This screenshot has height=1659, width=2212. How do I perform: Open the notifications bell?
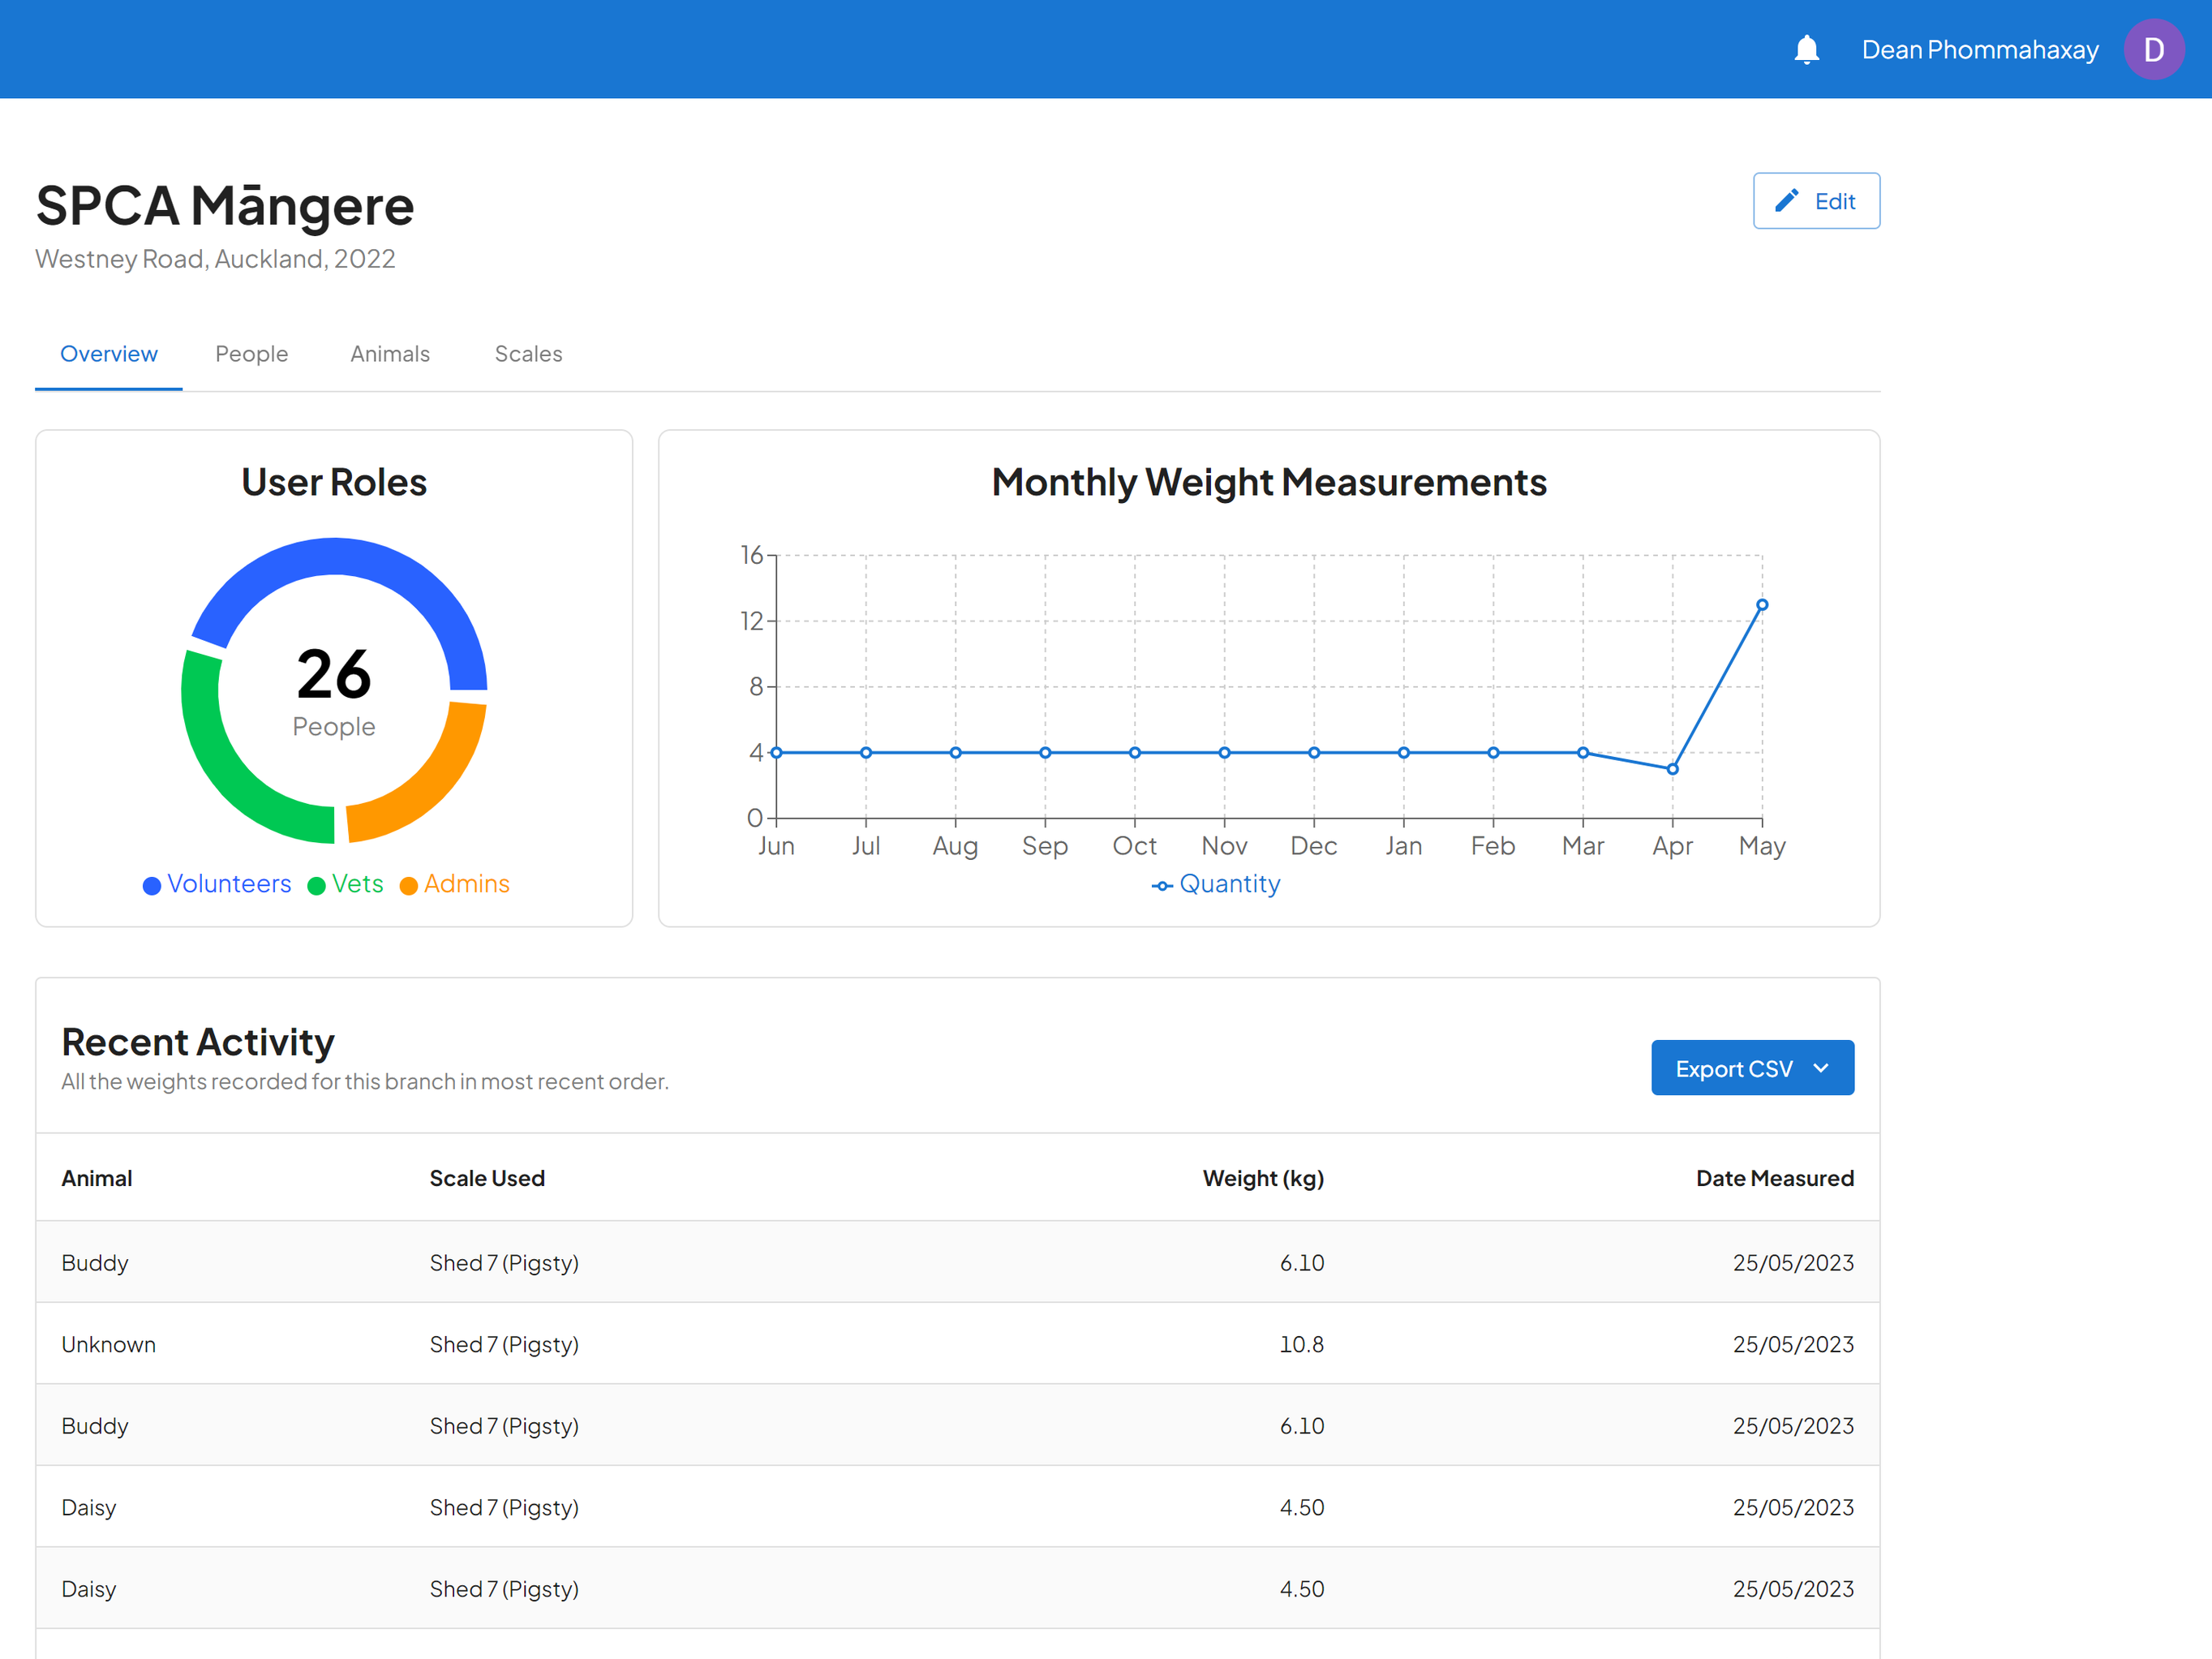click(1806, 49)
